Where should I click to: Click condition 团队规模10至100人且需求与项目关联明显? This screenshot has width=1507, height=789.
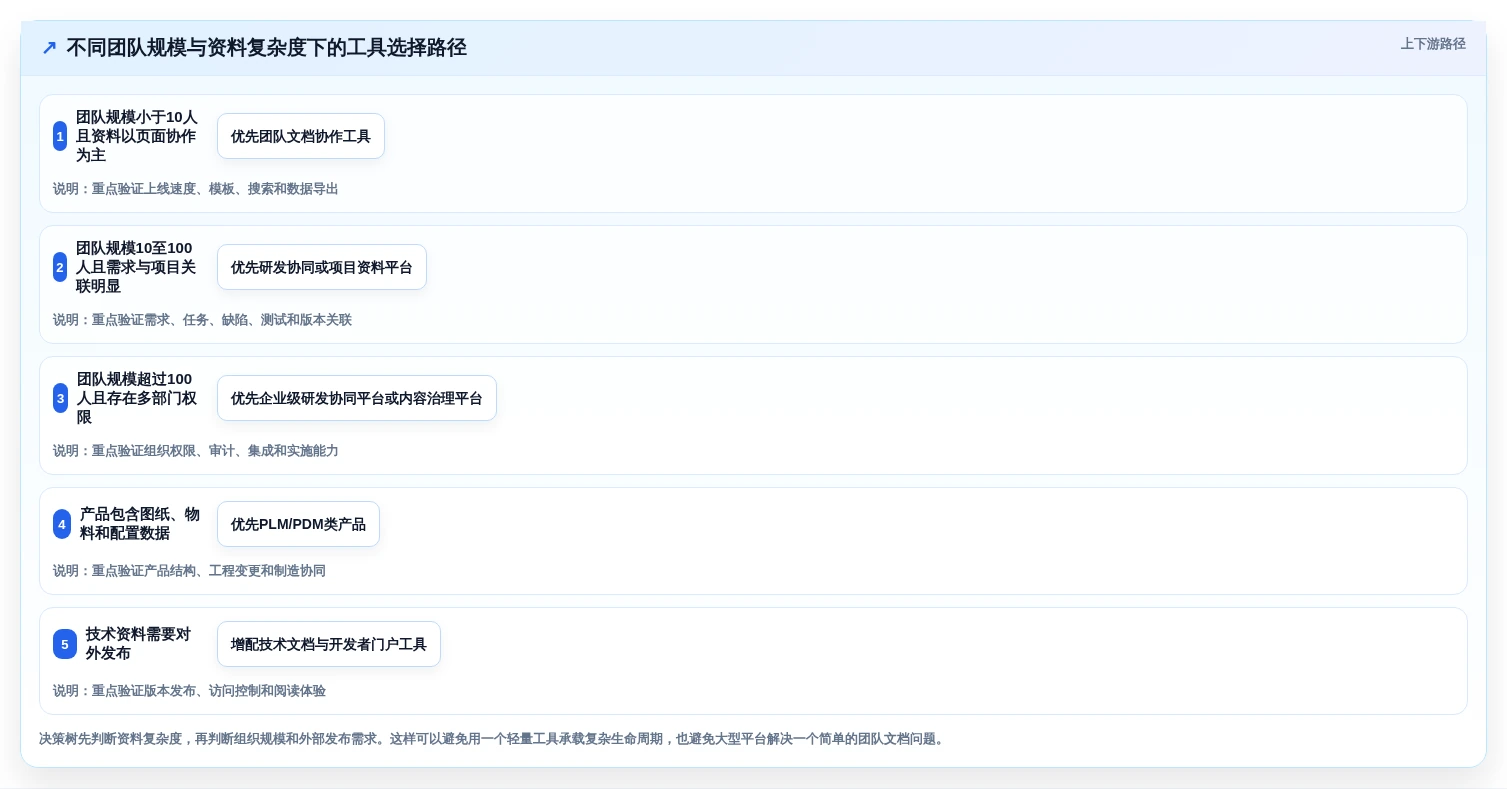138,267
